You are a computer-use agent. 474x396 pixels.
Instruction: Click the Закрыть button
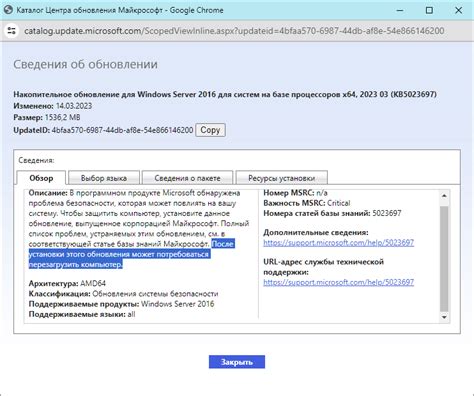pyautogui.click(x=237, y=362)
